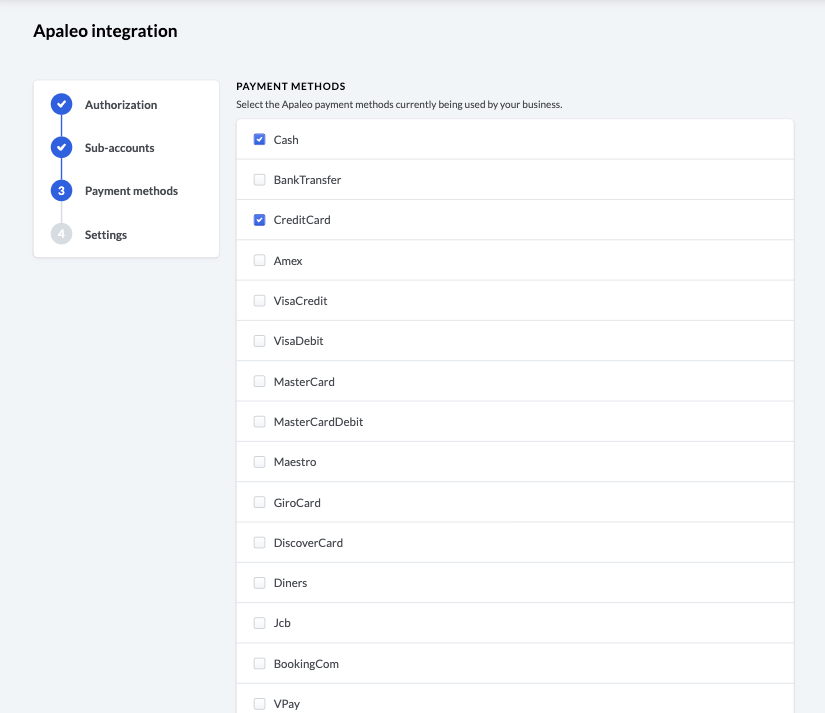Open the Settings step label
Viewport: 825px width, 713px height.
pyautogui.click(x=106, y=235)
